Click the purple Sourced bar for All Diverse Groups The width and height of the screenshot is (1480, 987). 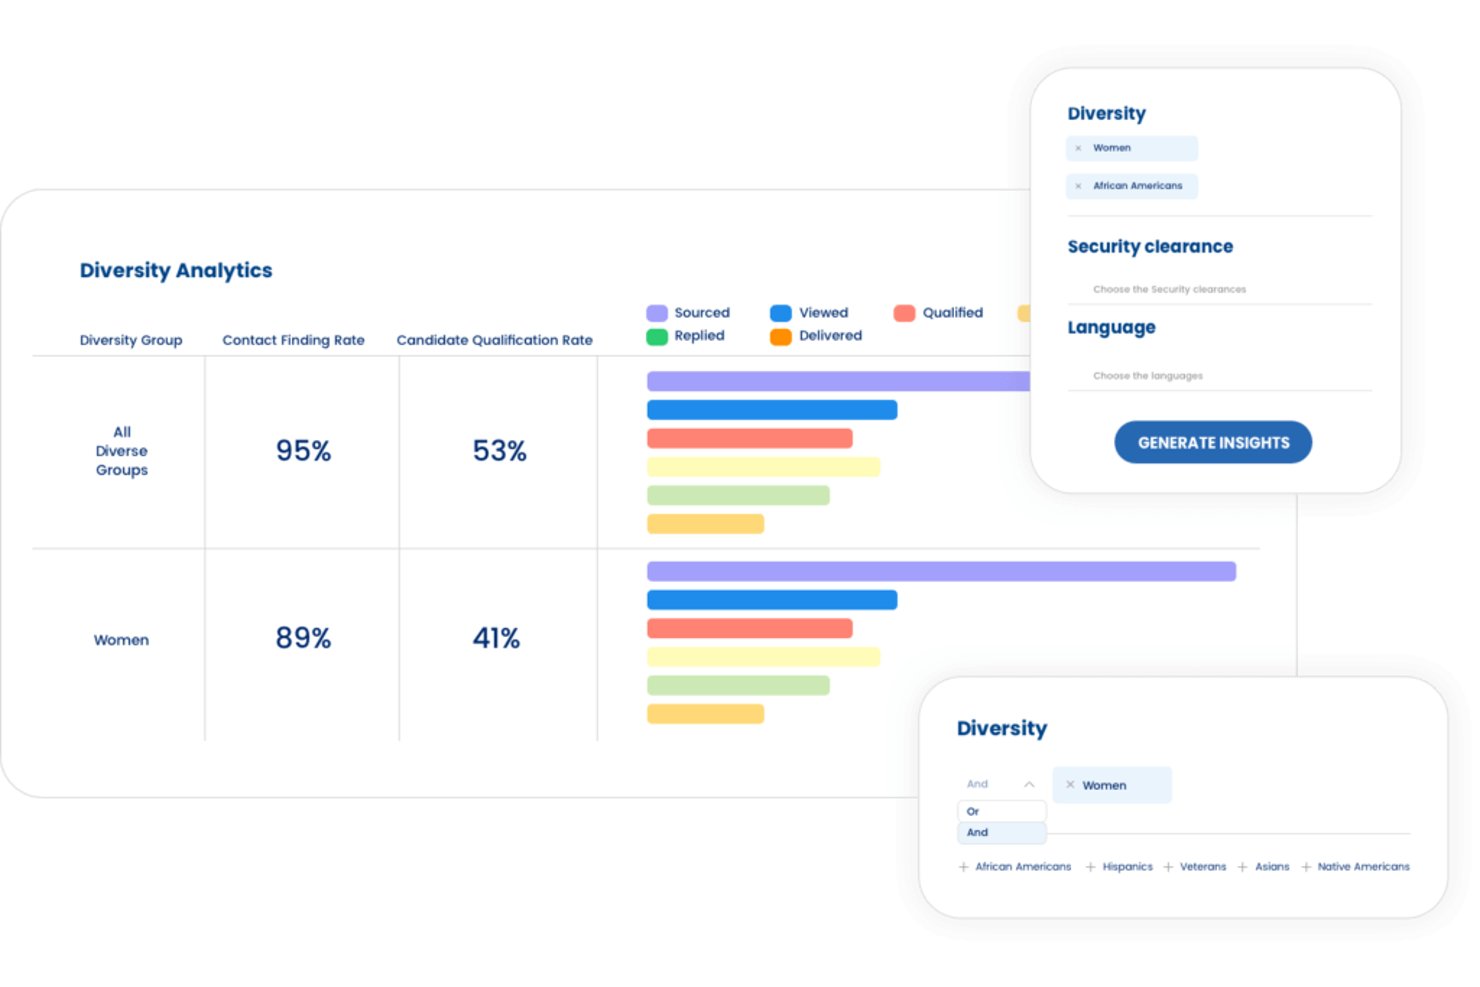[838, 381]
